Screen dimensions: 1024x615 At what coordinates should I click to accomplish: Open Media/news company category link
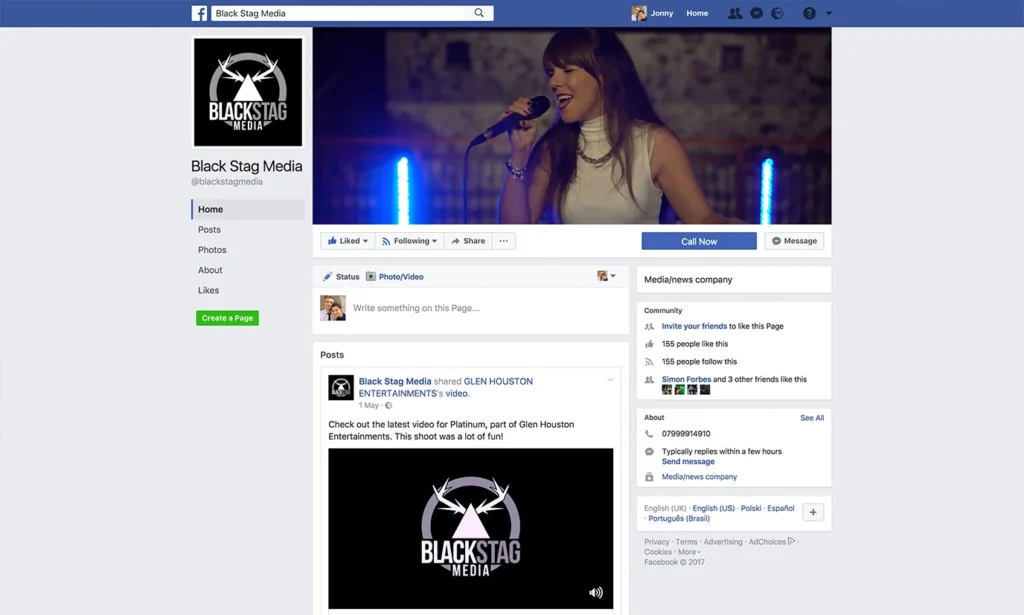699,477
